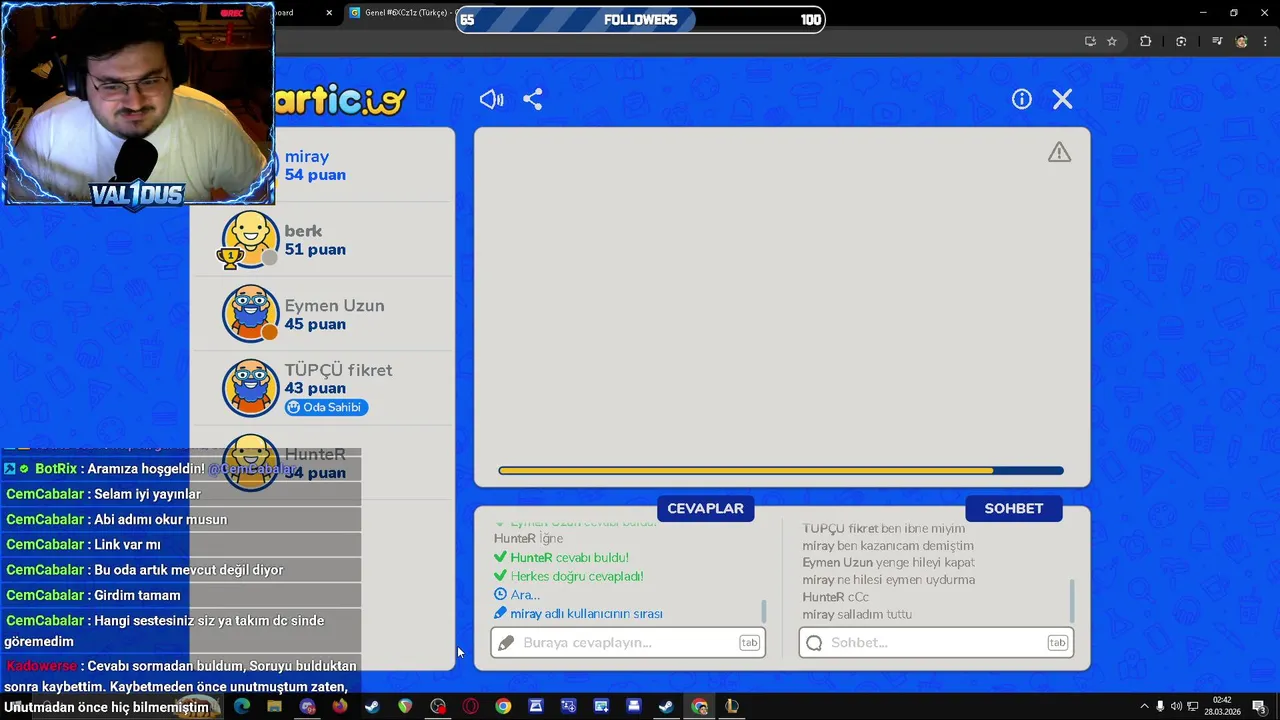This screenshot has height=720, width=1280.
Task: Open the room info icon
Action: pyautogui.click(x=1021, y=99)
